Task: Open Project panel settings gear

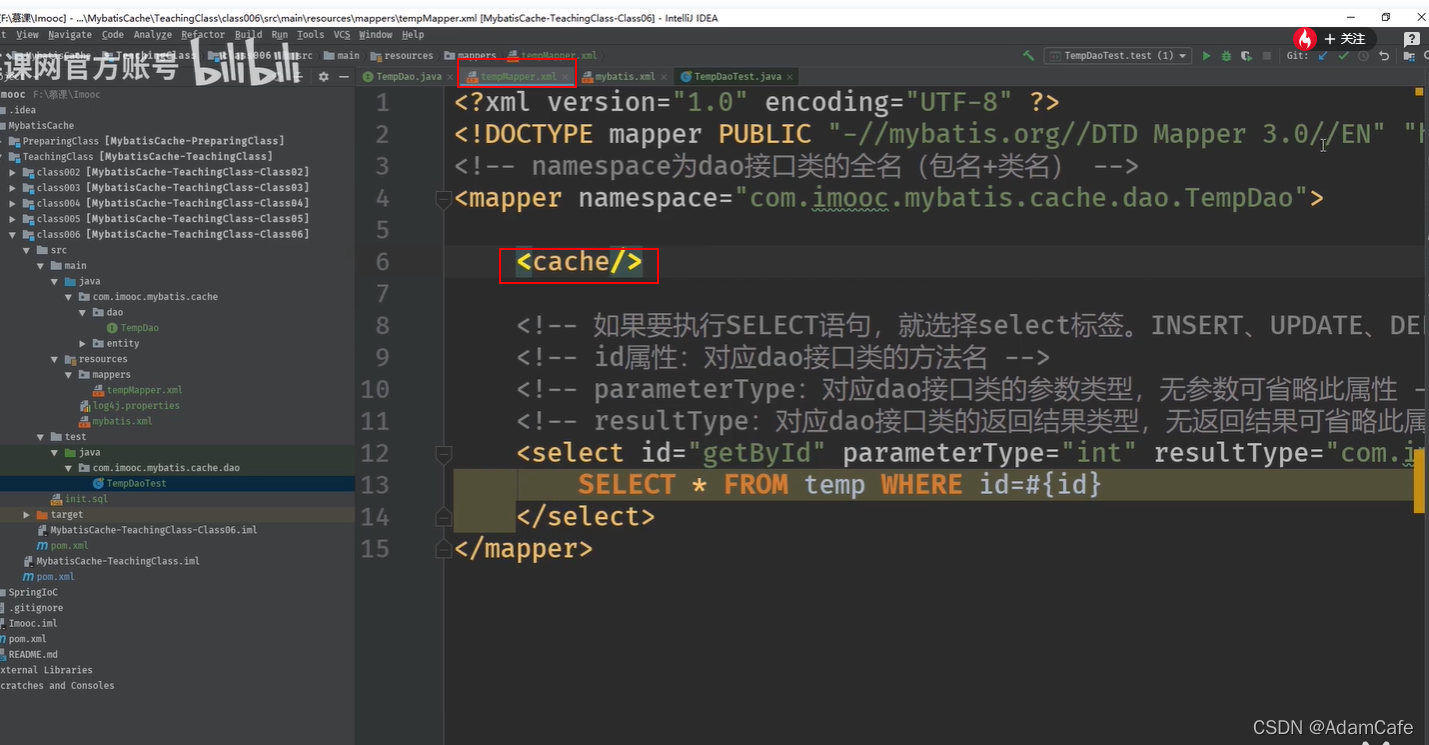Action: [x=323, y=76]
